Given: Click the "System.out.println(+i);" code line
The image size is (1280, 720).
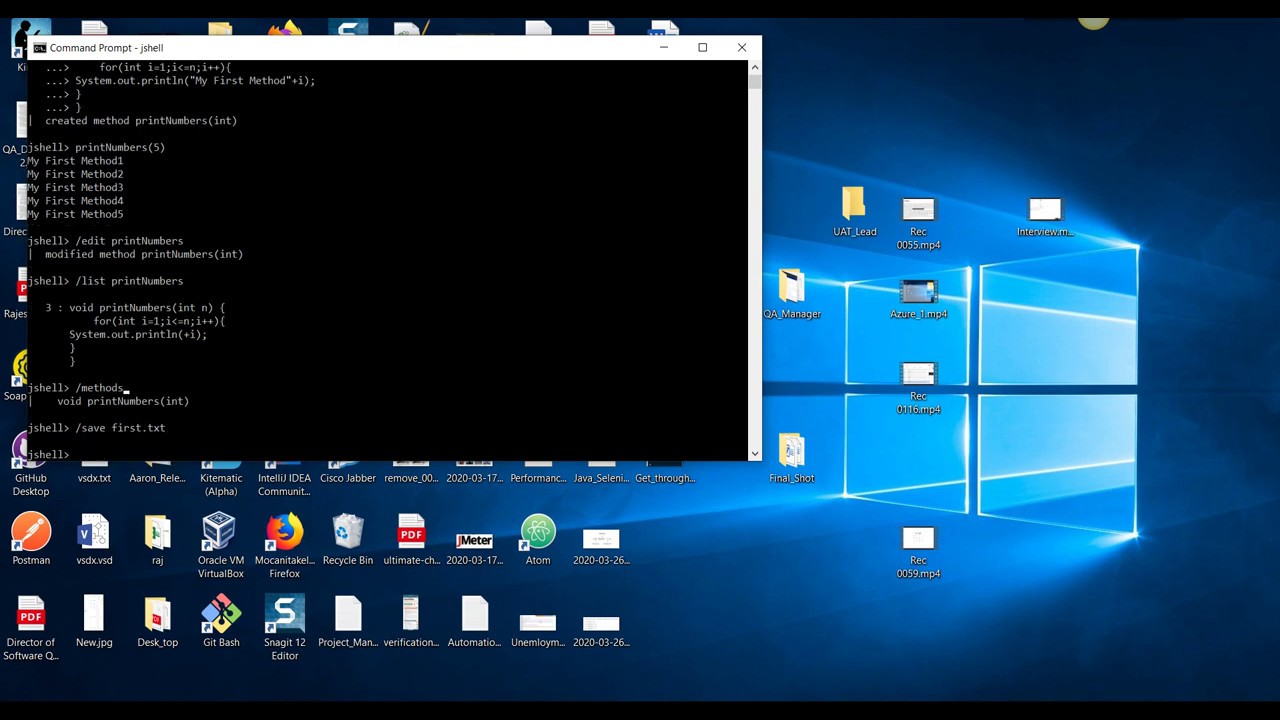Looking at the screenshot, I should tap(138, 335).
